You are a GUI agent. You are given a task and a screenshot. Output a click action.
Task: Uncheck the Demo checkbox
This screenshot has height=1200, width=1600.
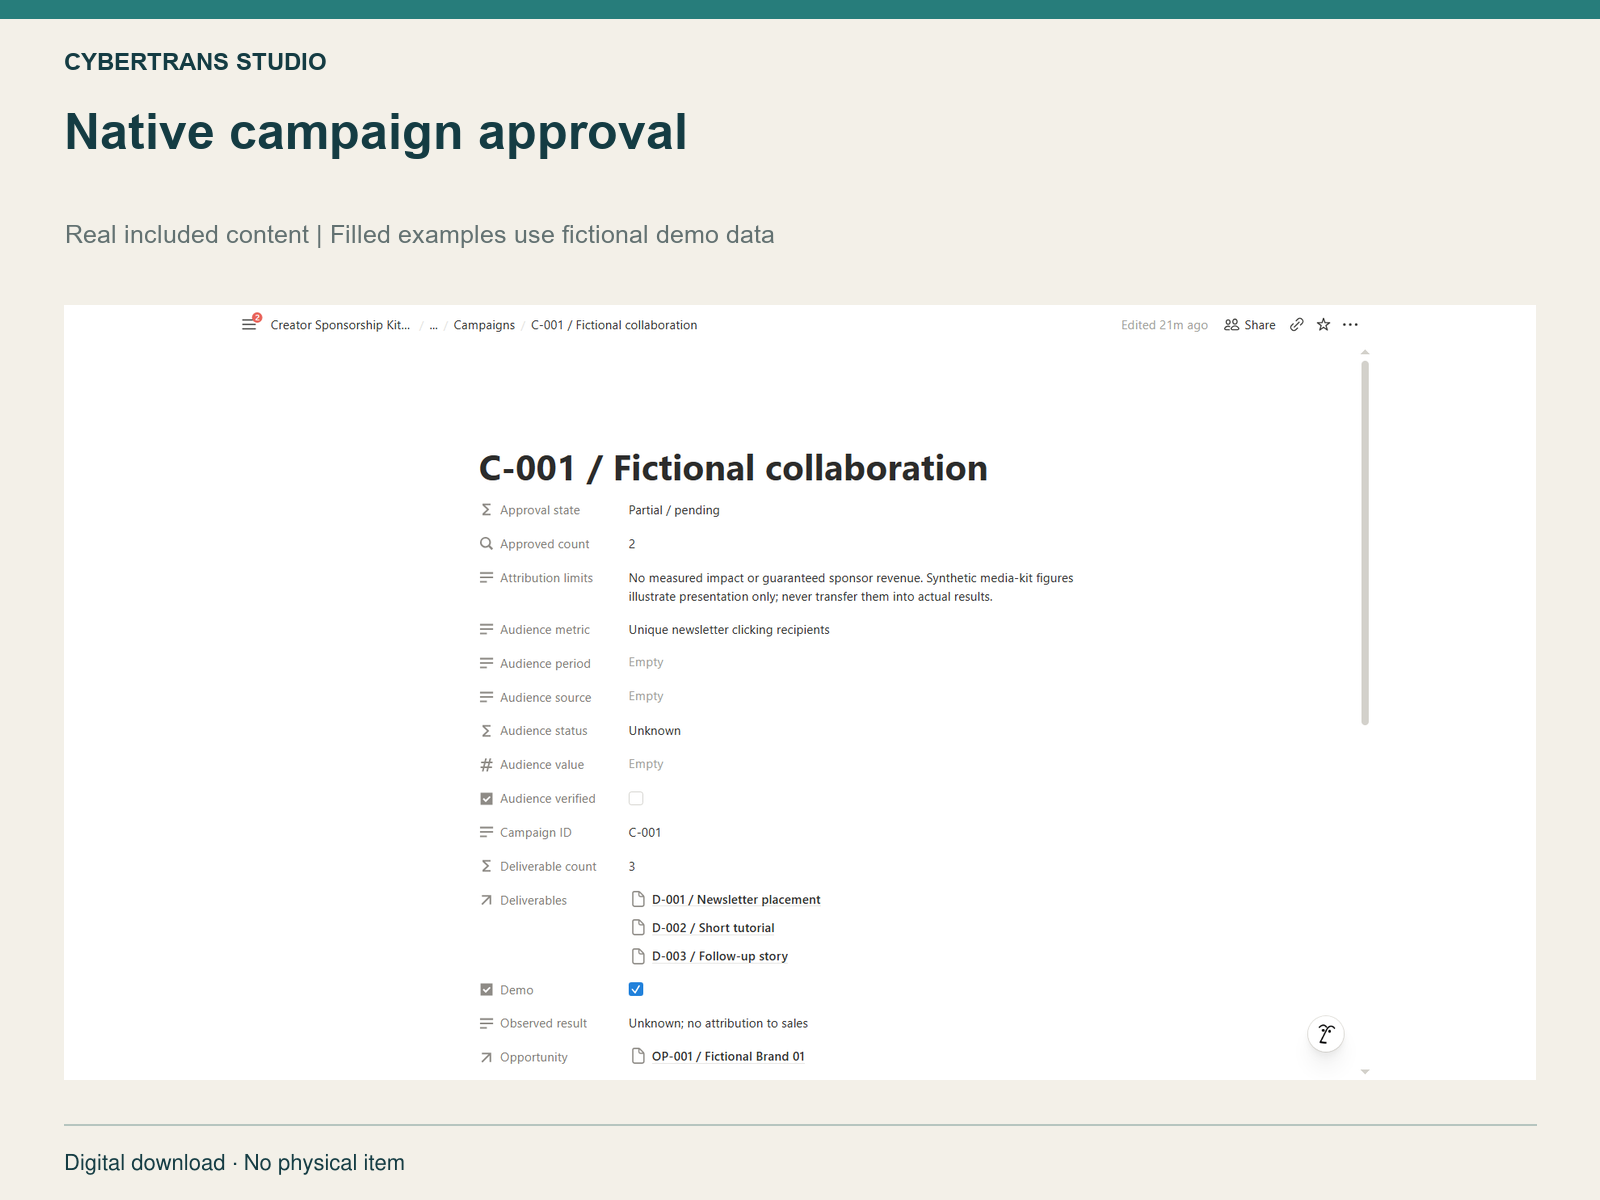coord(636,989)
